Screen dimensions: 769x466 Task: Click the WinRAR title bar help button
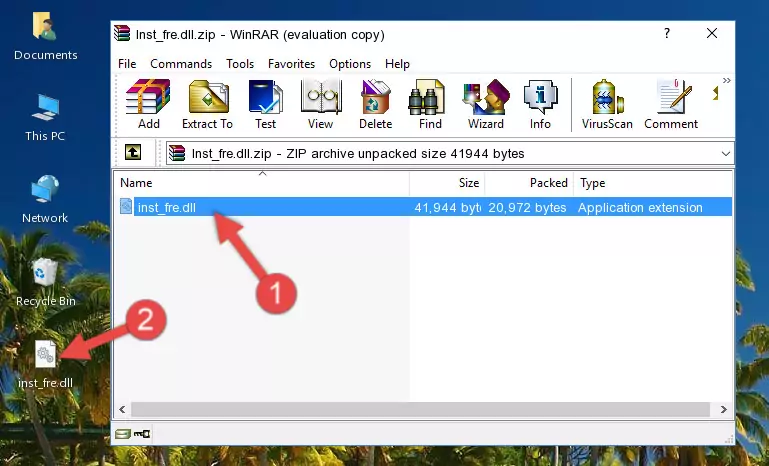click(x=666, y=33)
